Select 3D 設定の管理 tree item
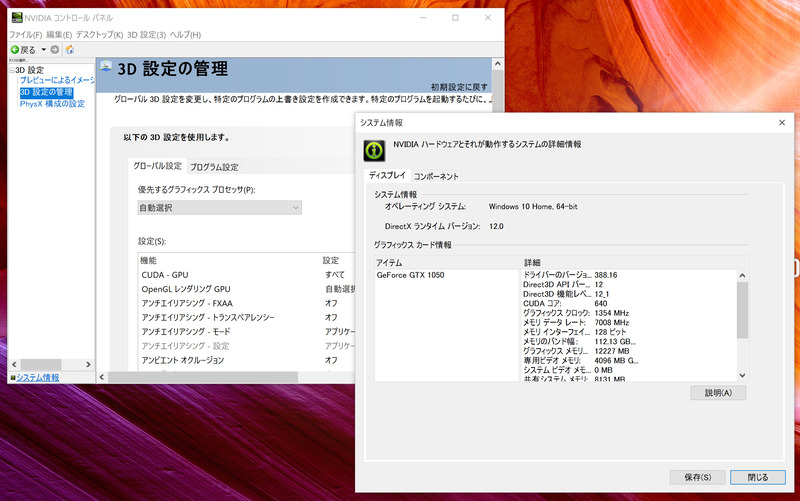 click(x=46, y=92)
